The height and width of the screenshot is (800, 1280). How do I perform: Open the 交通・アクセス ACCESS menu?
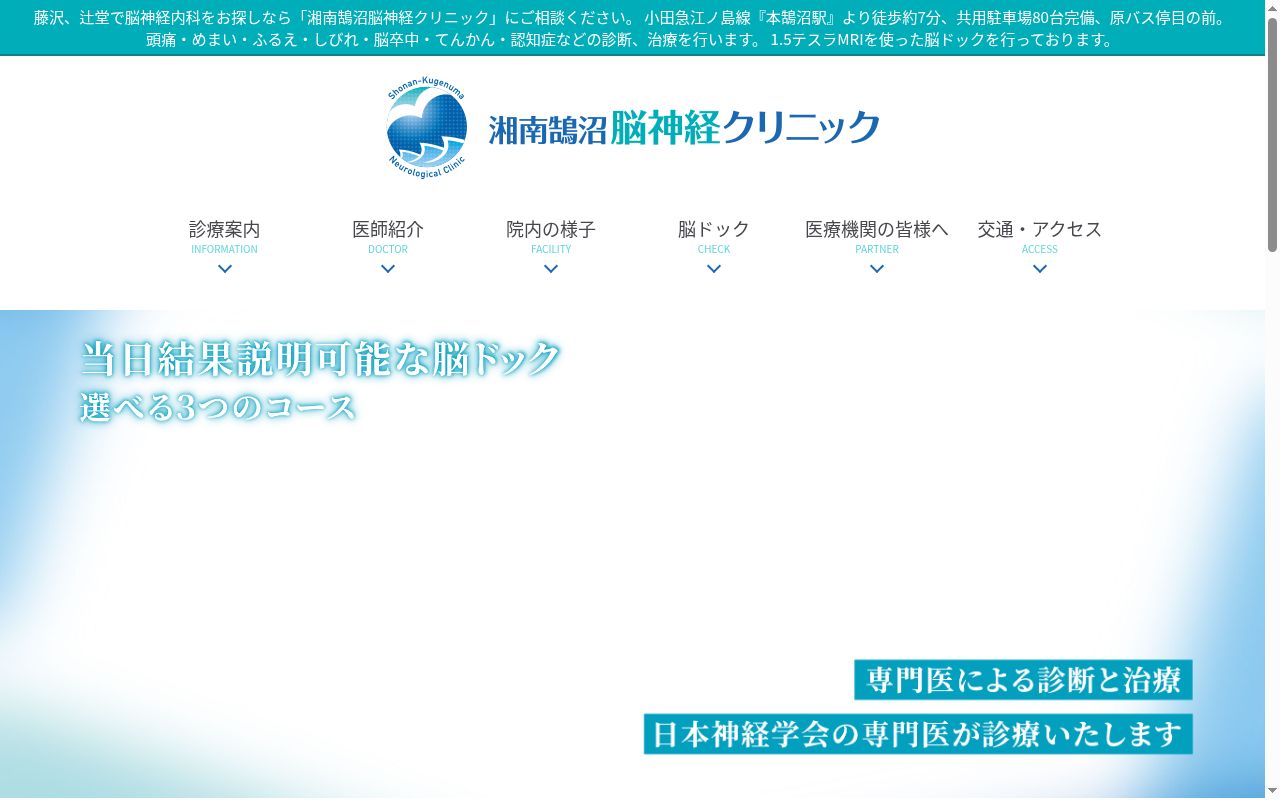pyautogui.click(x=1040, y=238)
